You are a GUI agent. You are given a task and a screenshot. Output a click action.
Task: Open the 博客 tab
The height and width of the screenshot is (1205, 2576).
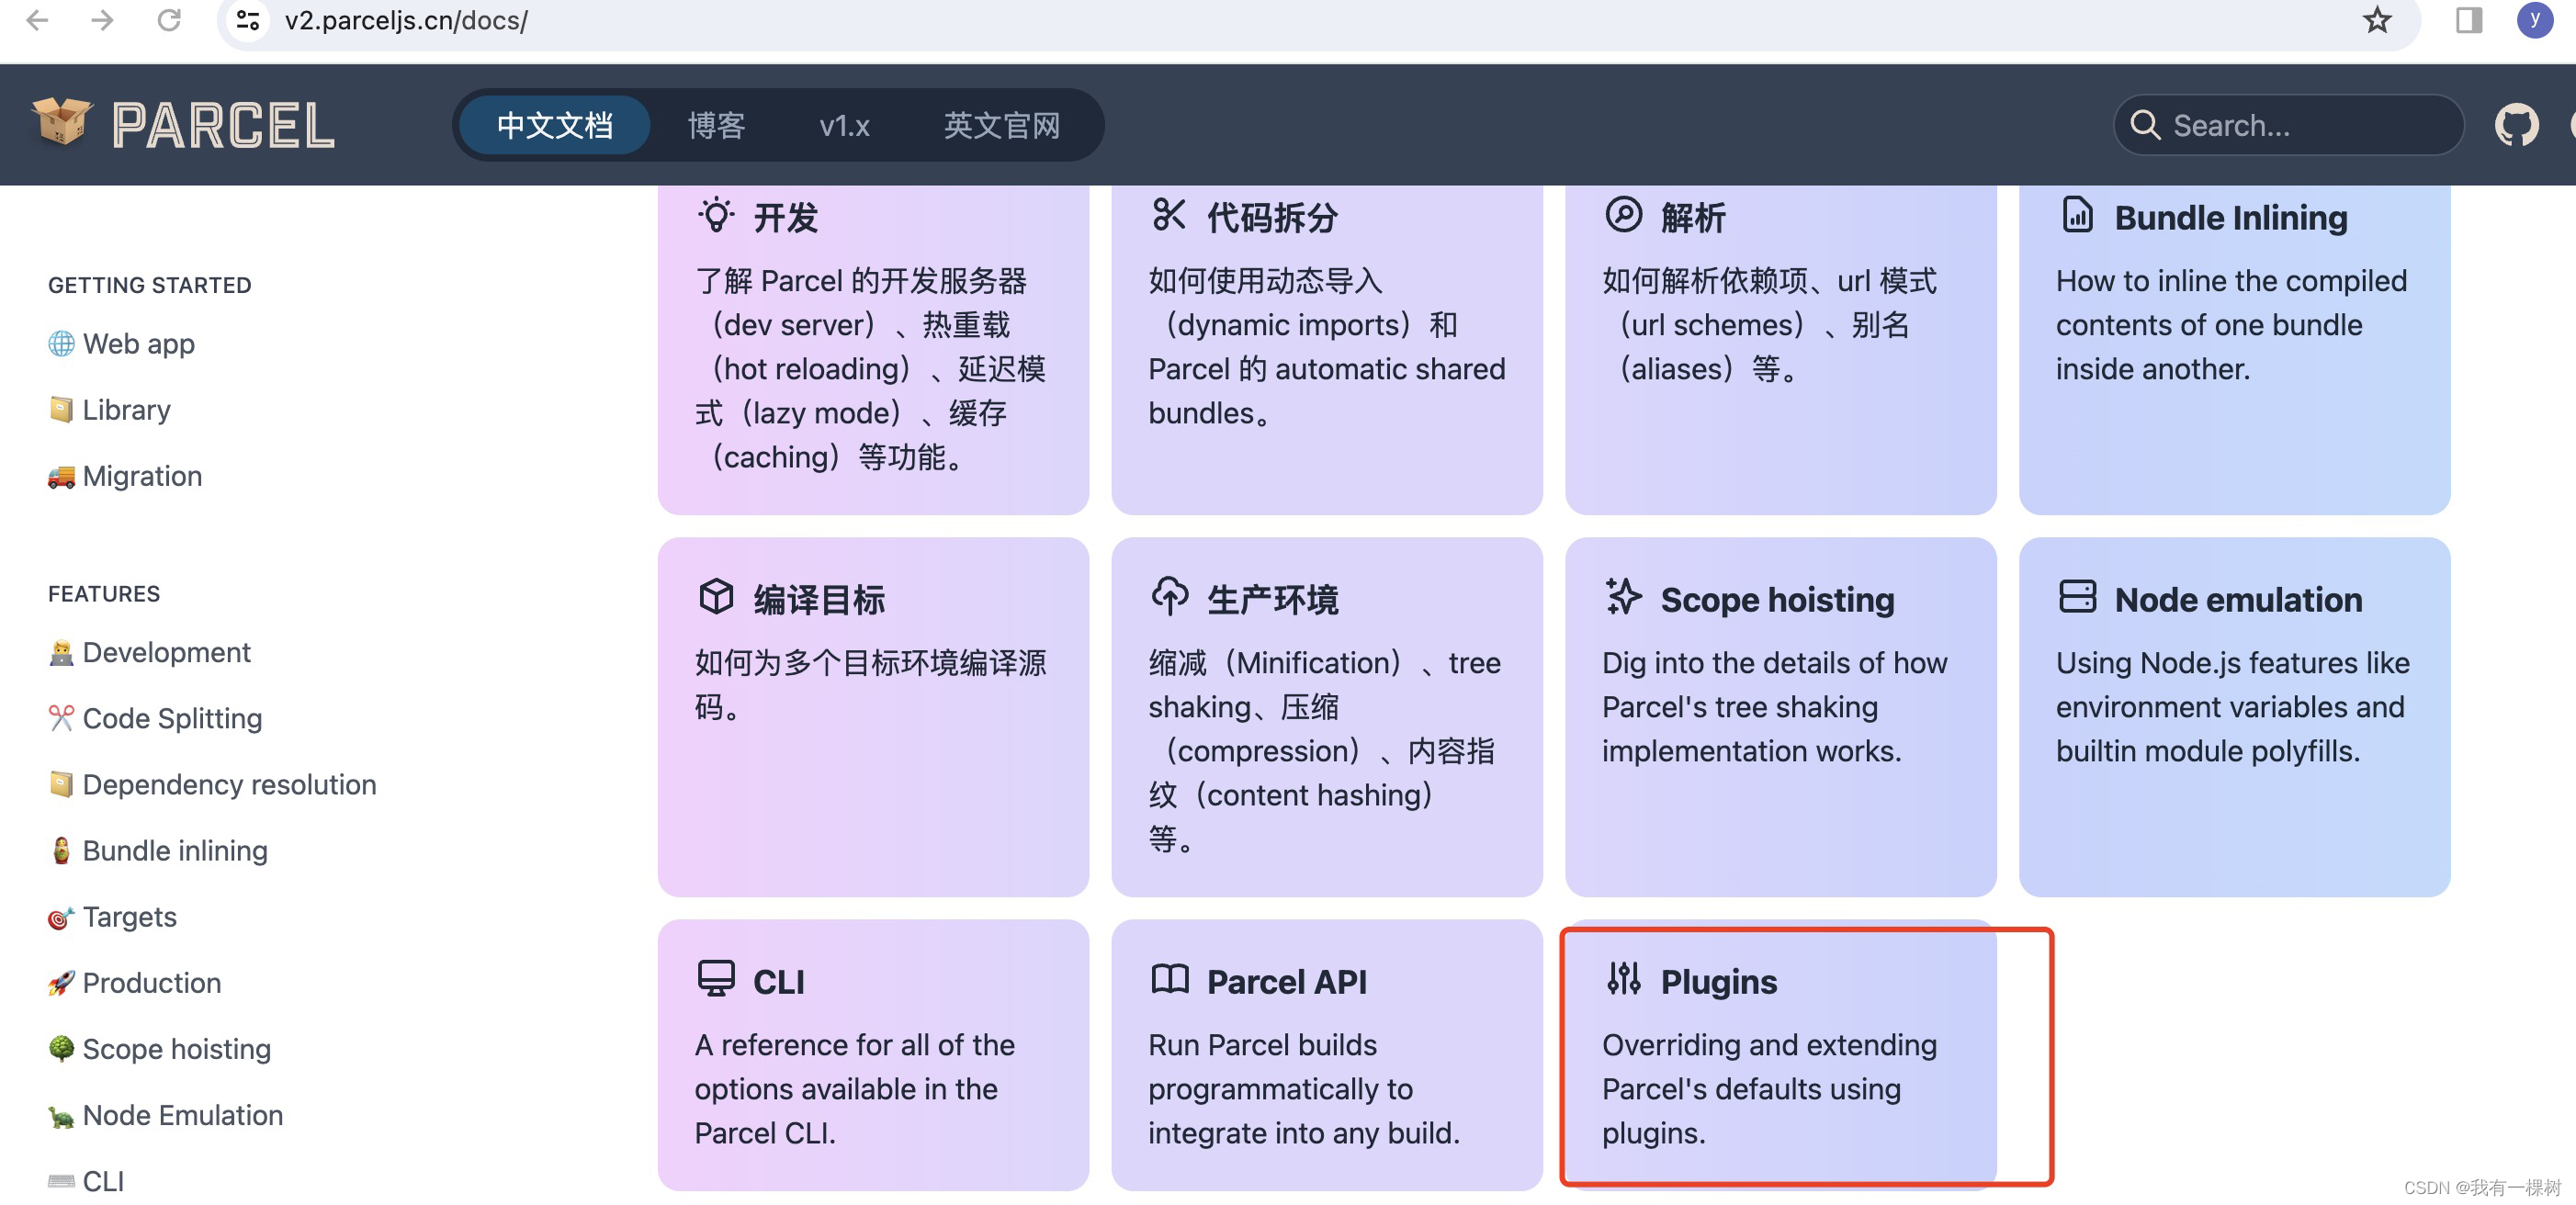point(716,125)
